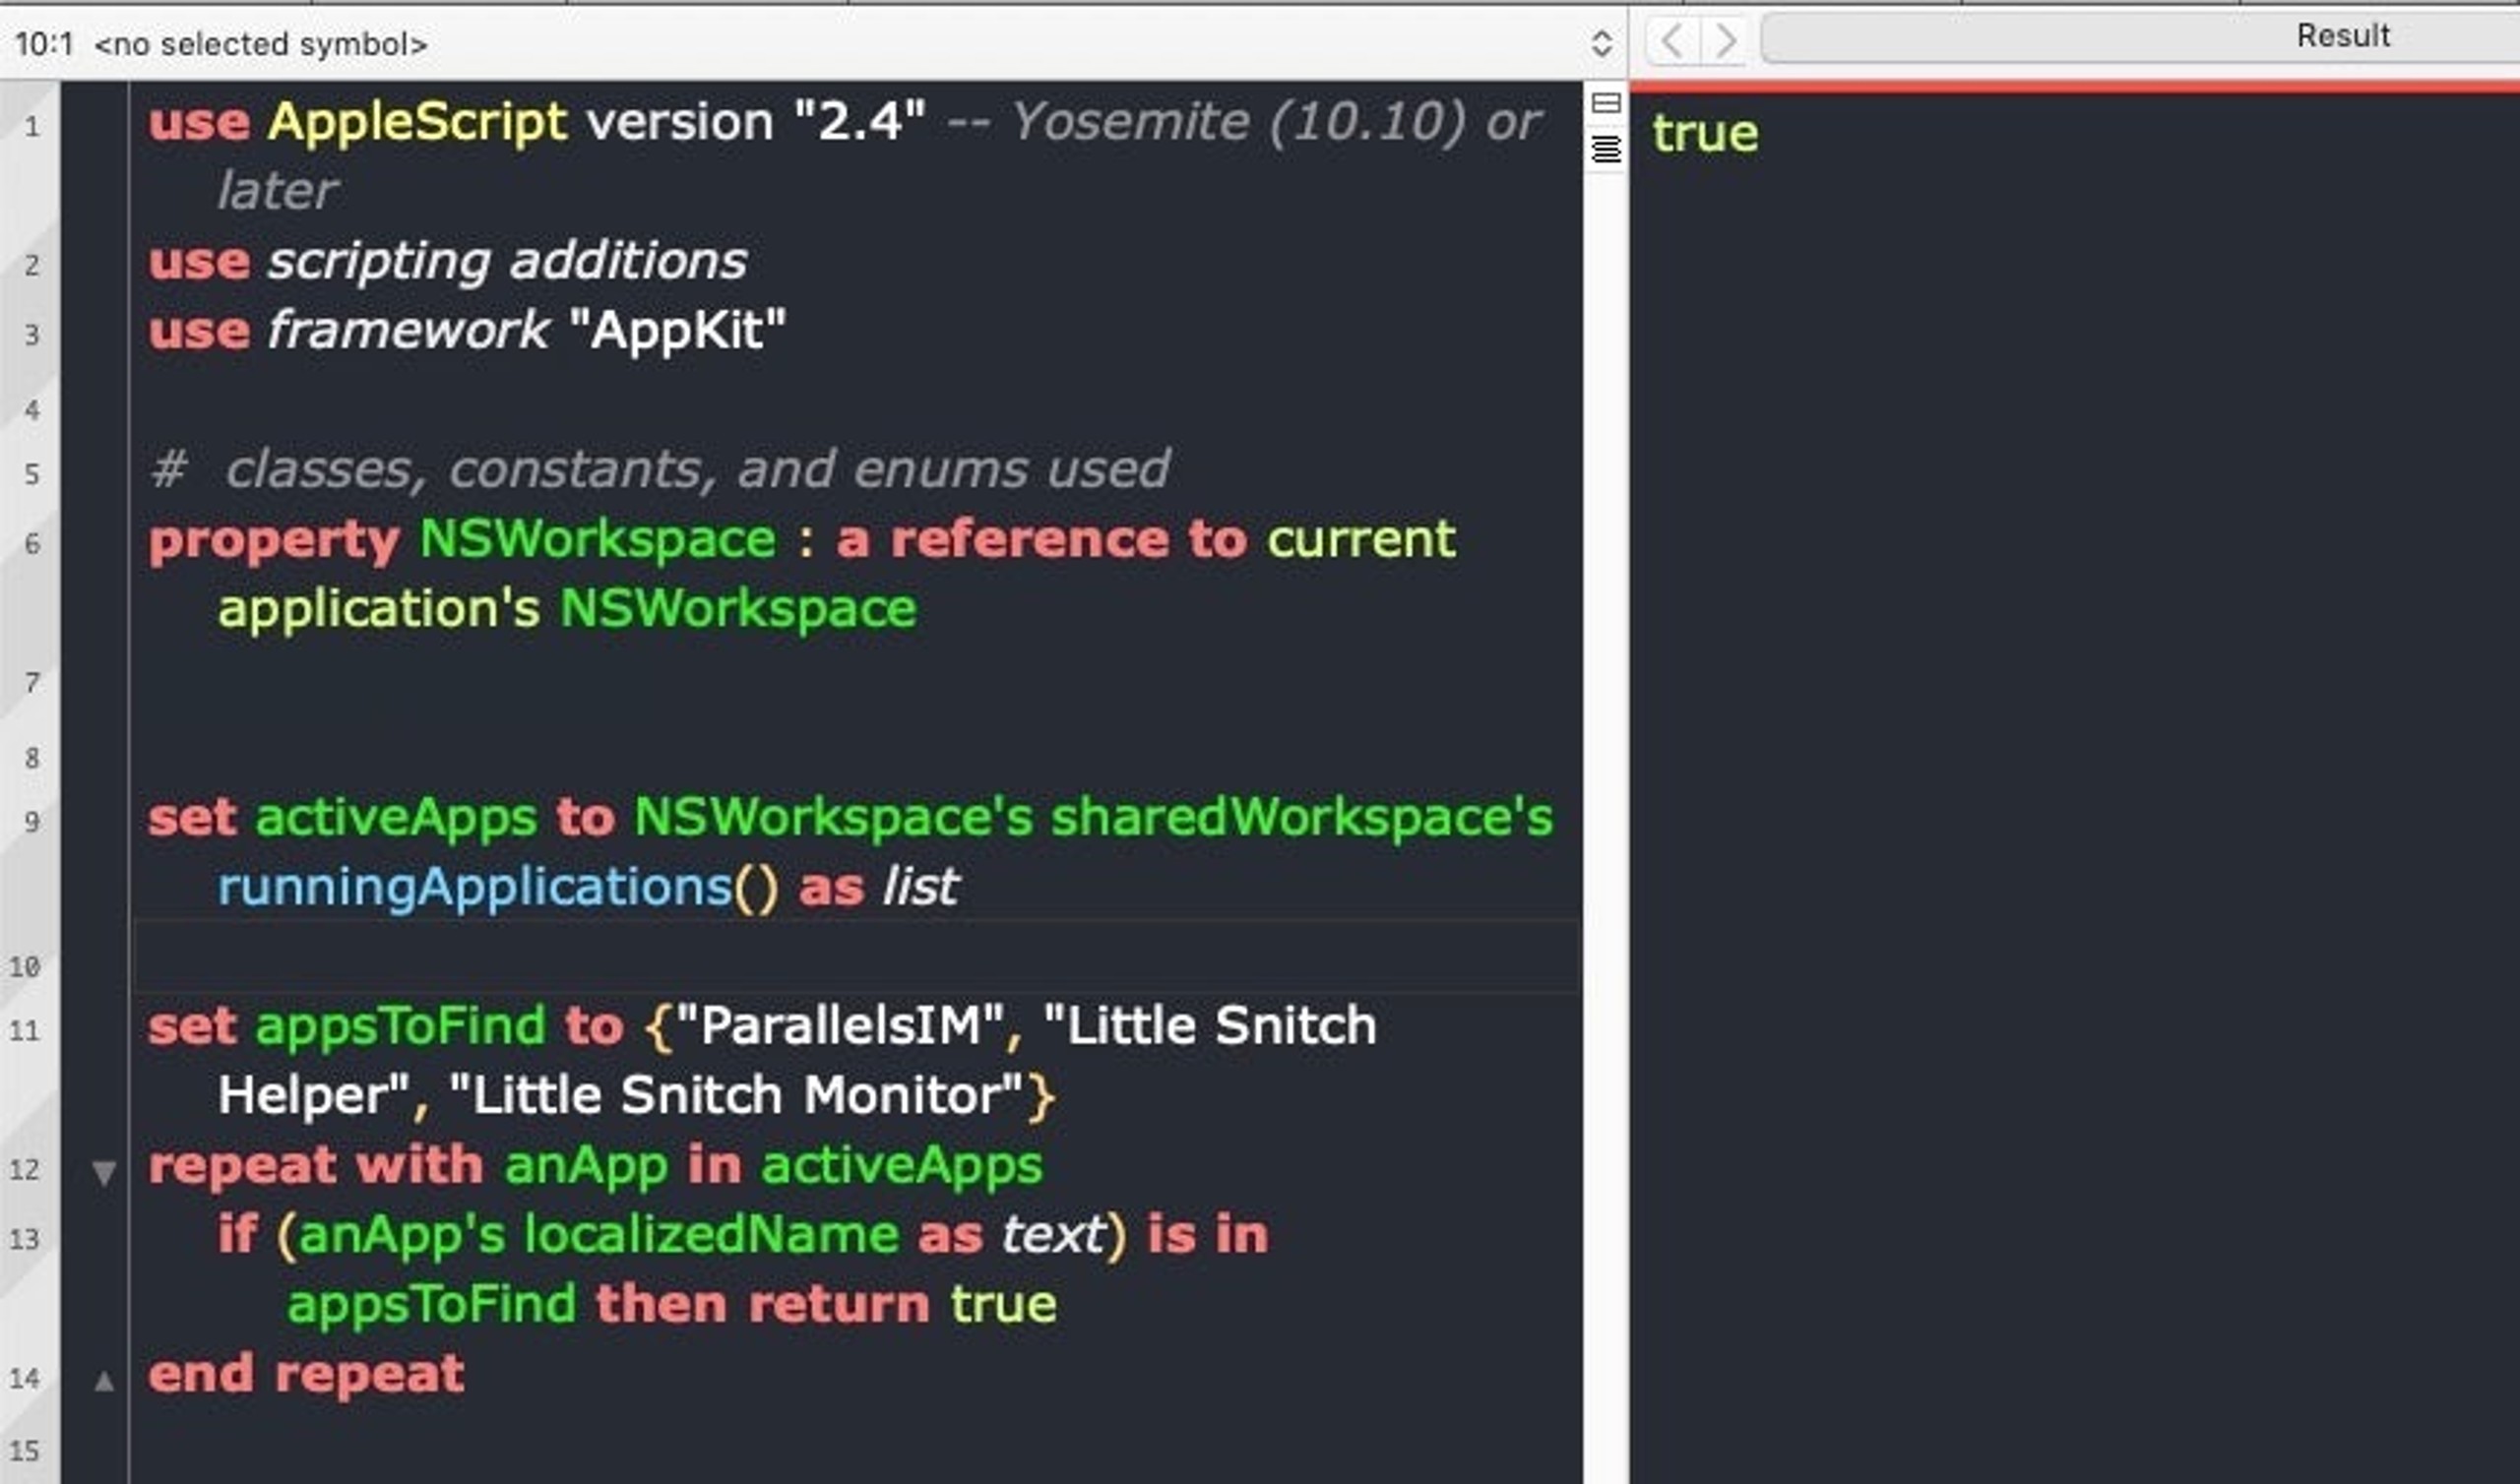The image size is (2520, 1484).
Task: Click line number 6 in the gutter
Action: point(32,544)
